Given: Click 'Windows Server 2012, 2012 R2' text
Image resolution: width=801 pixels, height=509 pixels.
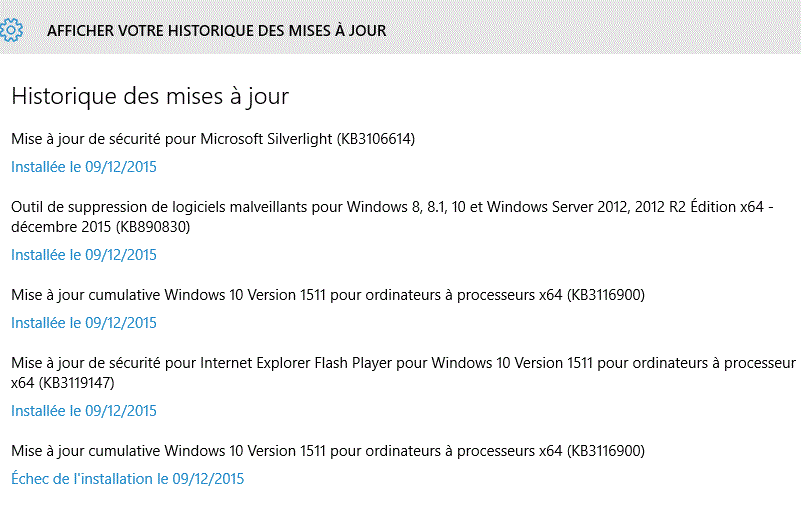Looking at the screenshot, I should (x=586, y=207).
